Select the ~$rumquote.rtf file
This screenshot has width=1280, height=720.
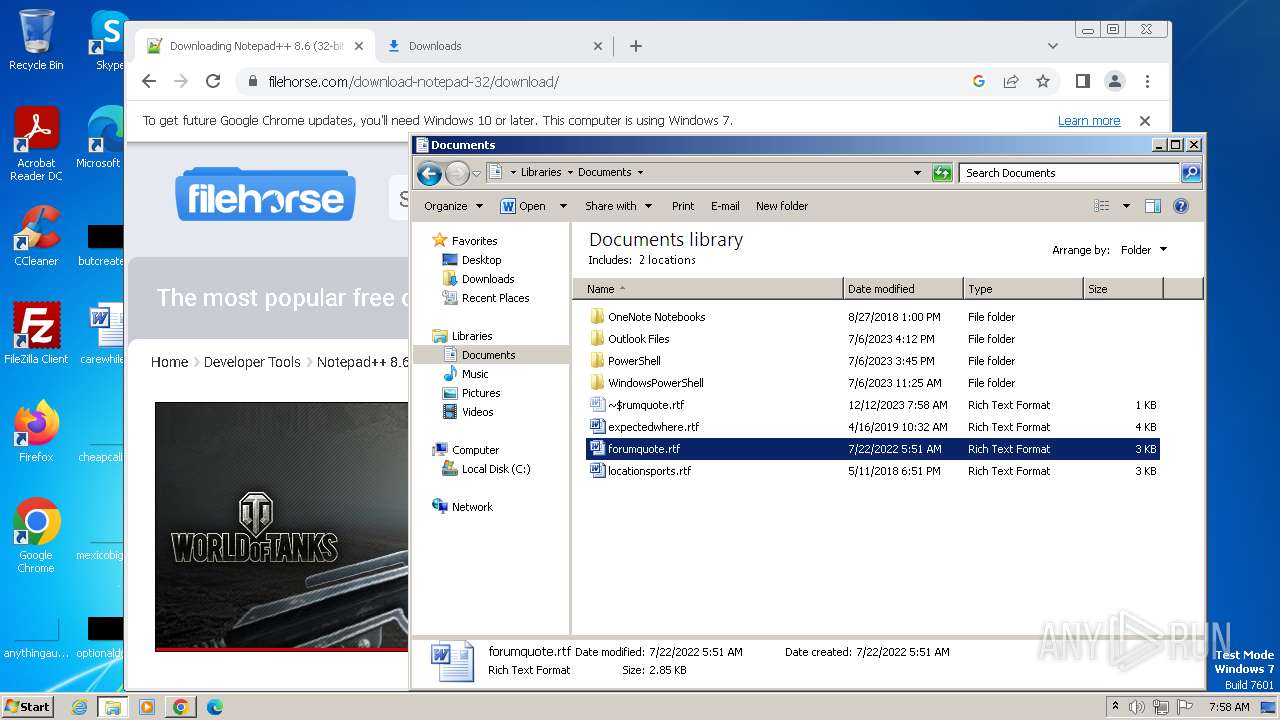646,405
